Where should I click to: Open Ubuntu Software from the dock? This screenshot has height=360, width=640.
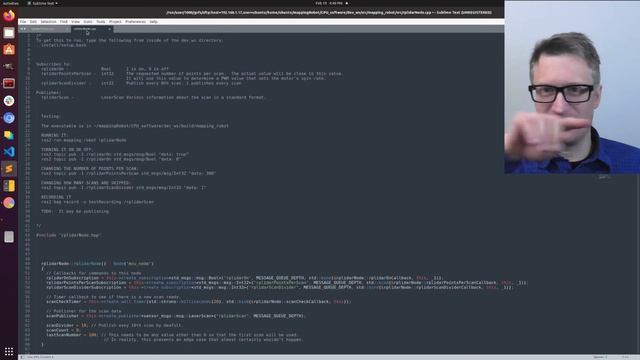click(9, 49)
